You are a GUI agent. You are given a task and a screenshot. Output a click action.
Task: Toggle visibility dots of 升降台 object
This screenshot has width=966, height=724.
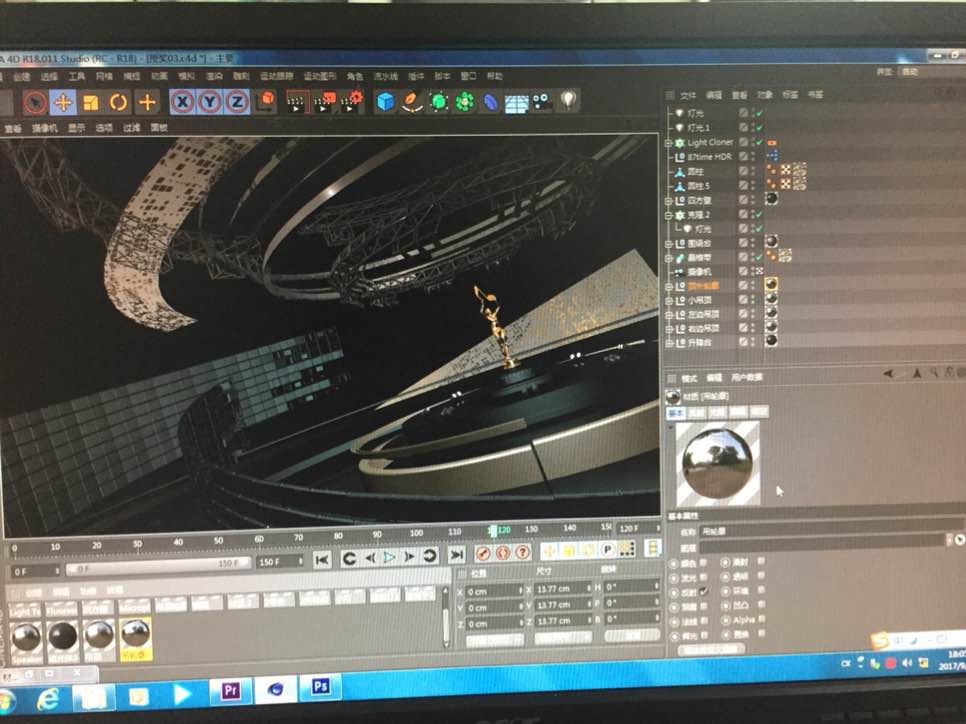point(753,342)
